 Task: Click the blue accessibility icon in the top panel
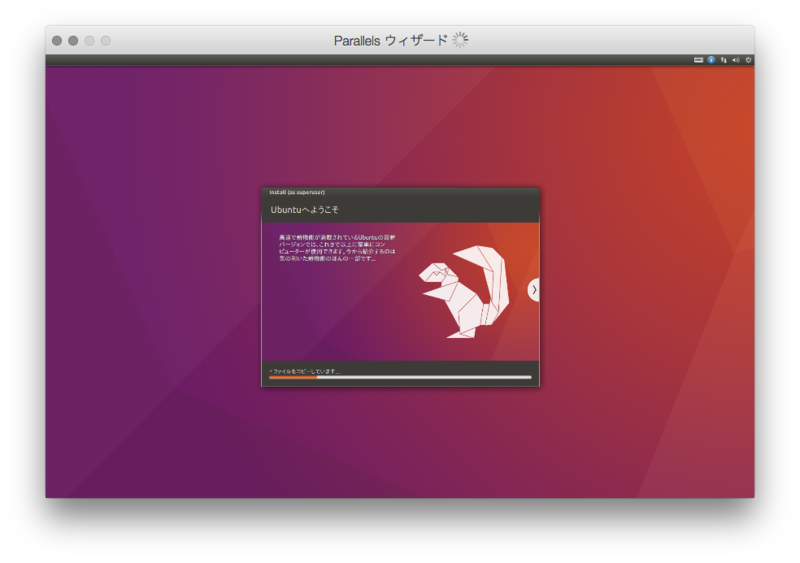(x=711, y=60)
